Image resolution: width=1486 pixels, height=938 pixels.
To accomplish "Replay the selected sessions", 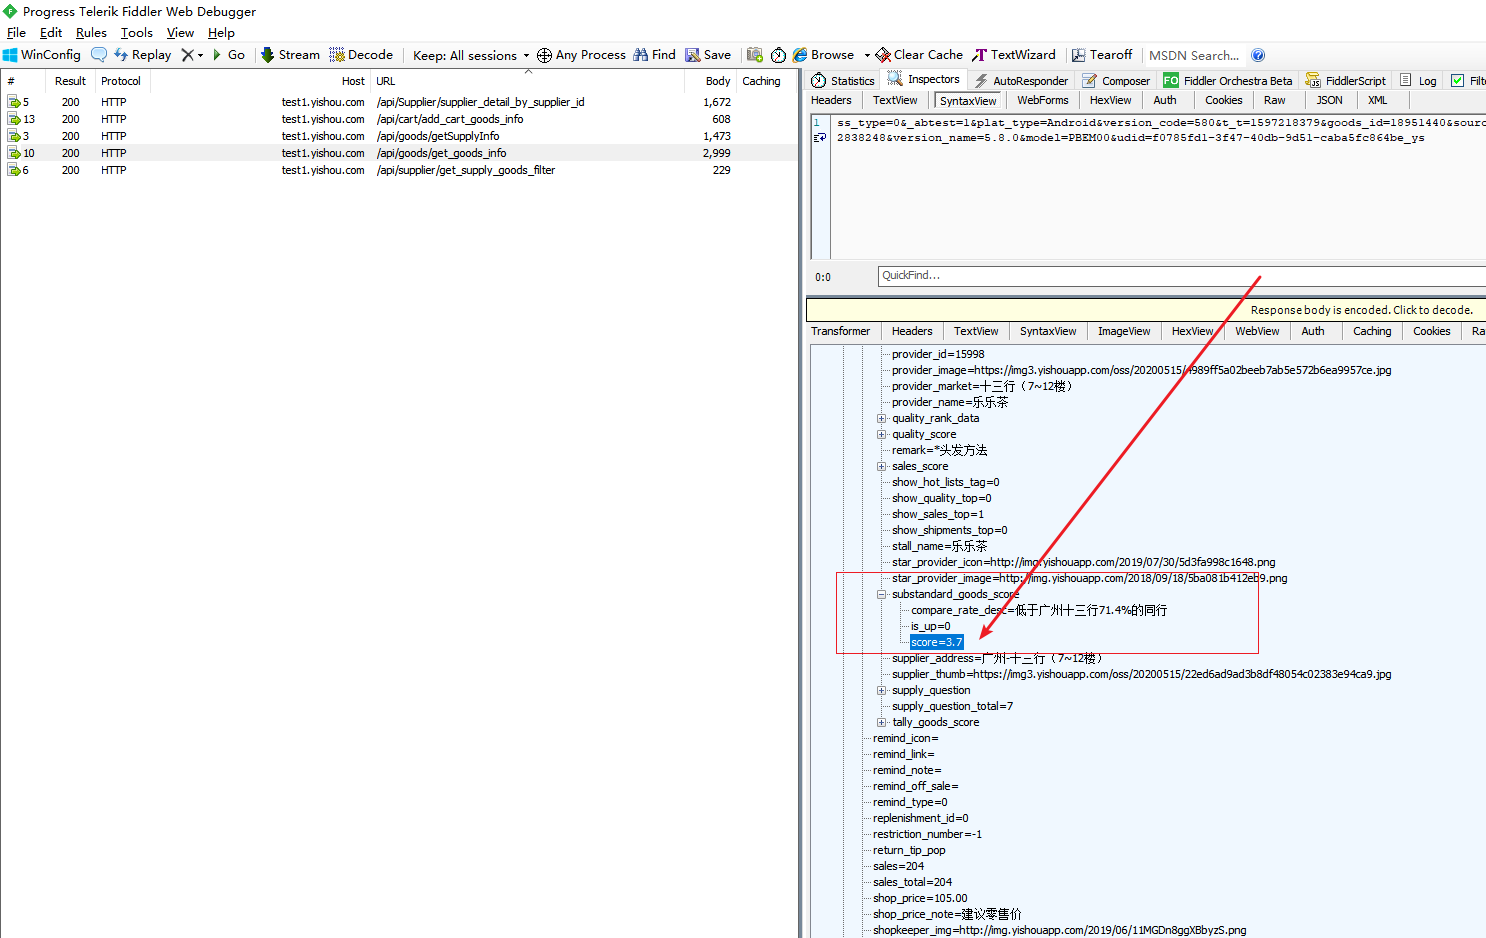I will point(143,55).
